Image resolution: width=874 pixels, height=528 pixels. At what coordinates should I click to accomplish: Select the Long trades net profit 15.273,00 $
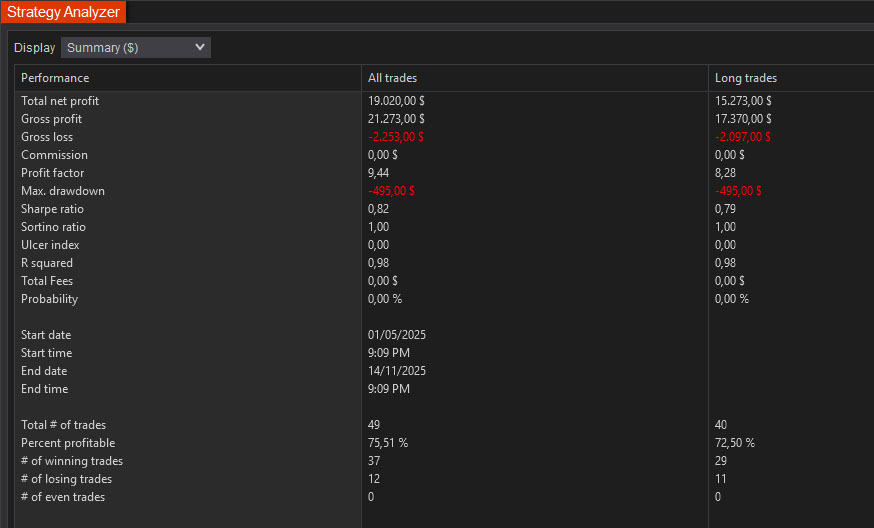tap(743, 101)
